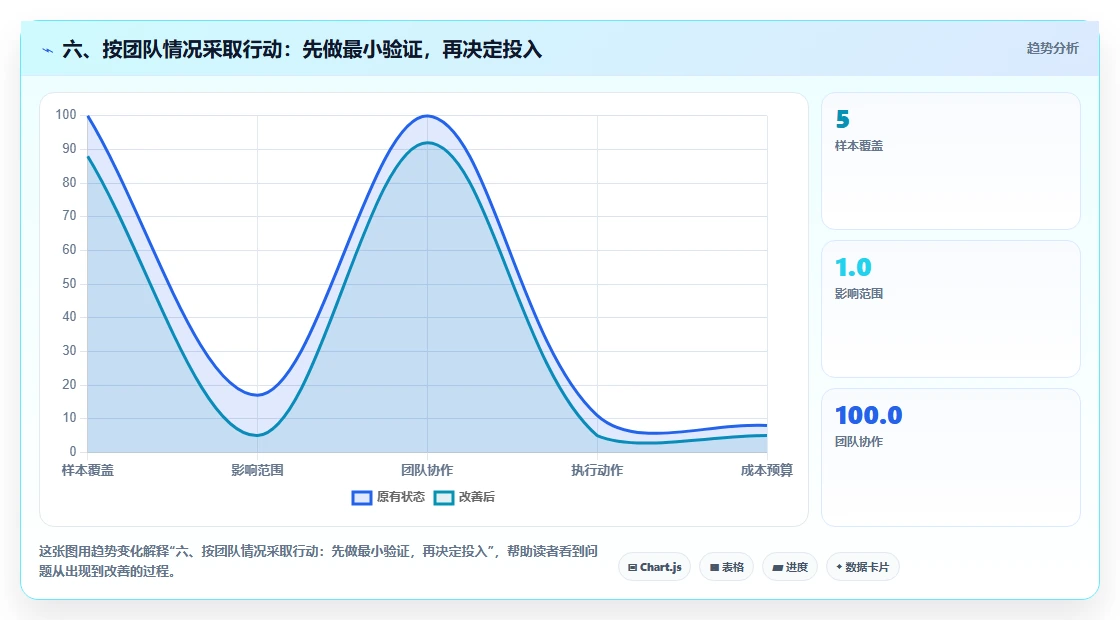Click the 成本预算 x-axis label
1120x620 pixels.
tap(766, 470)
